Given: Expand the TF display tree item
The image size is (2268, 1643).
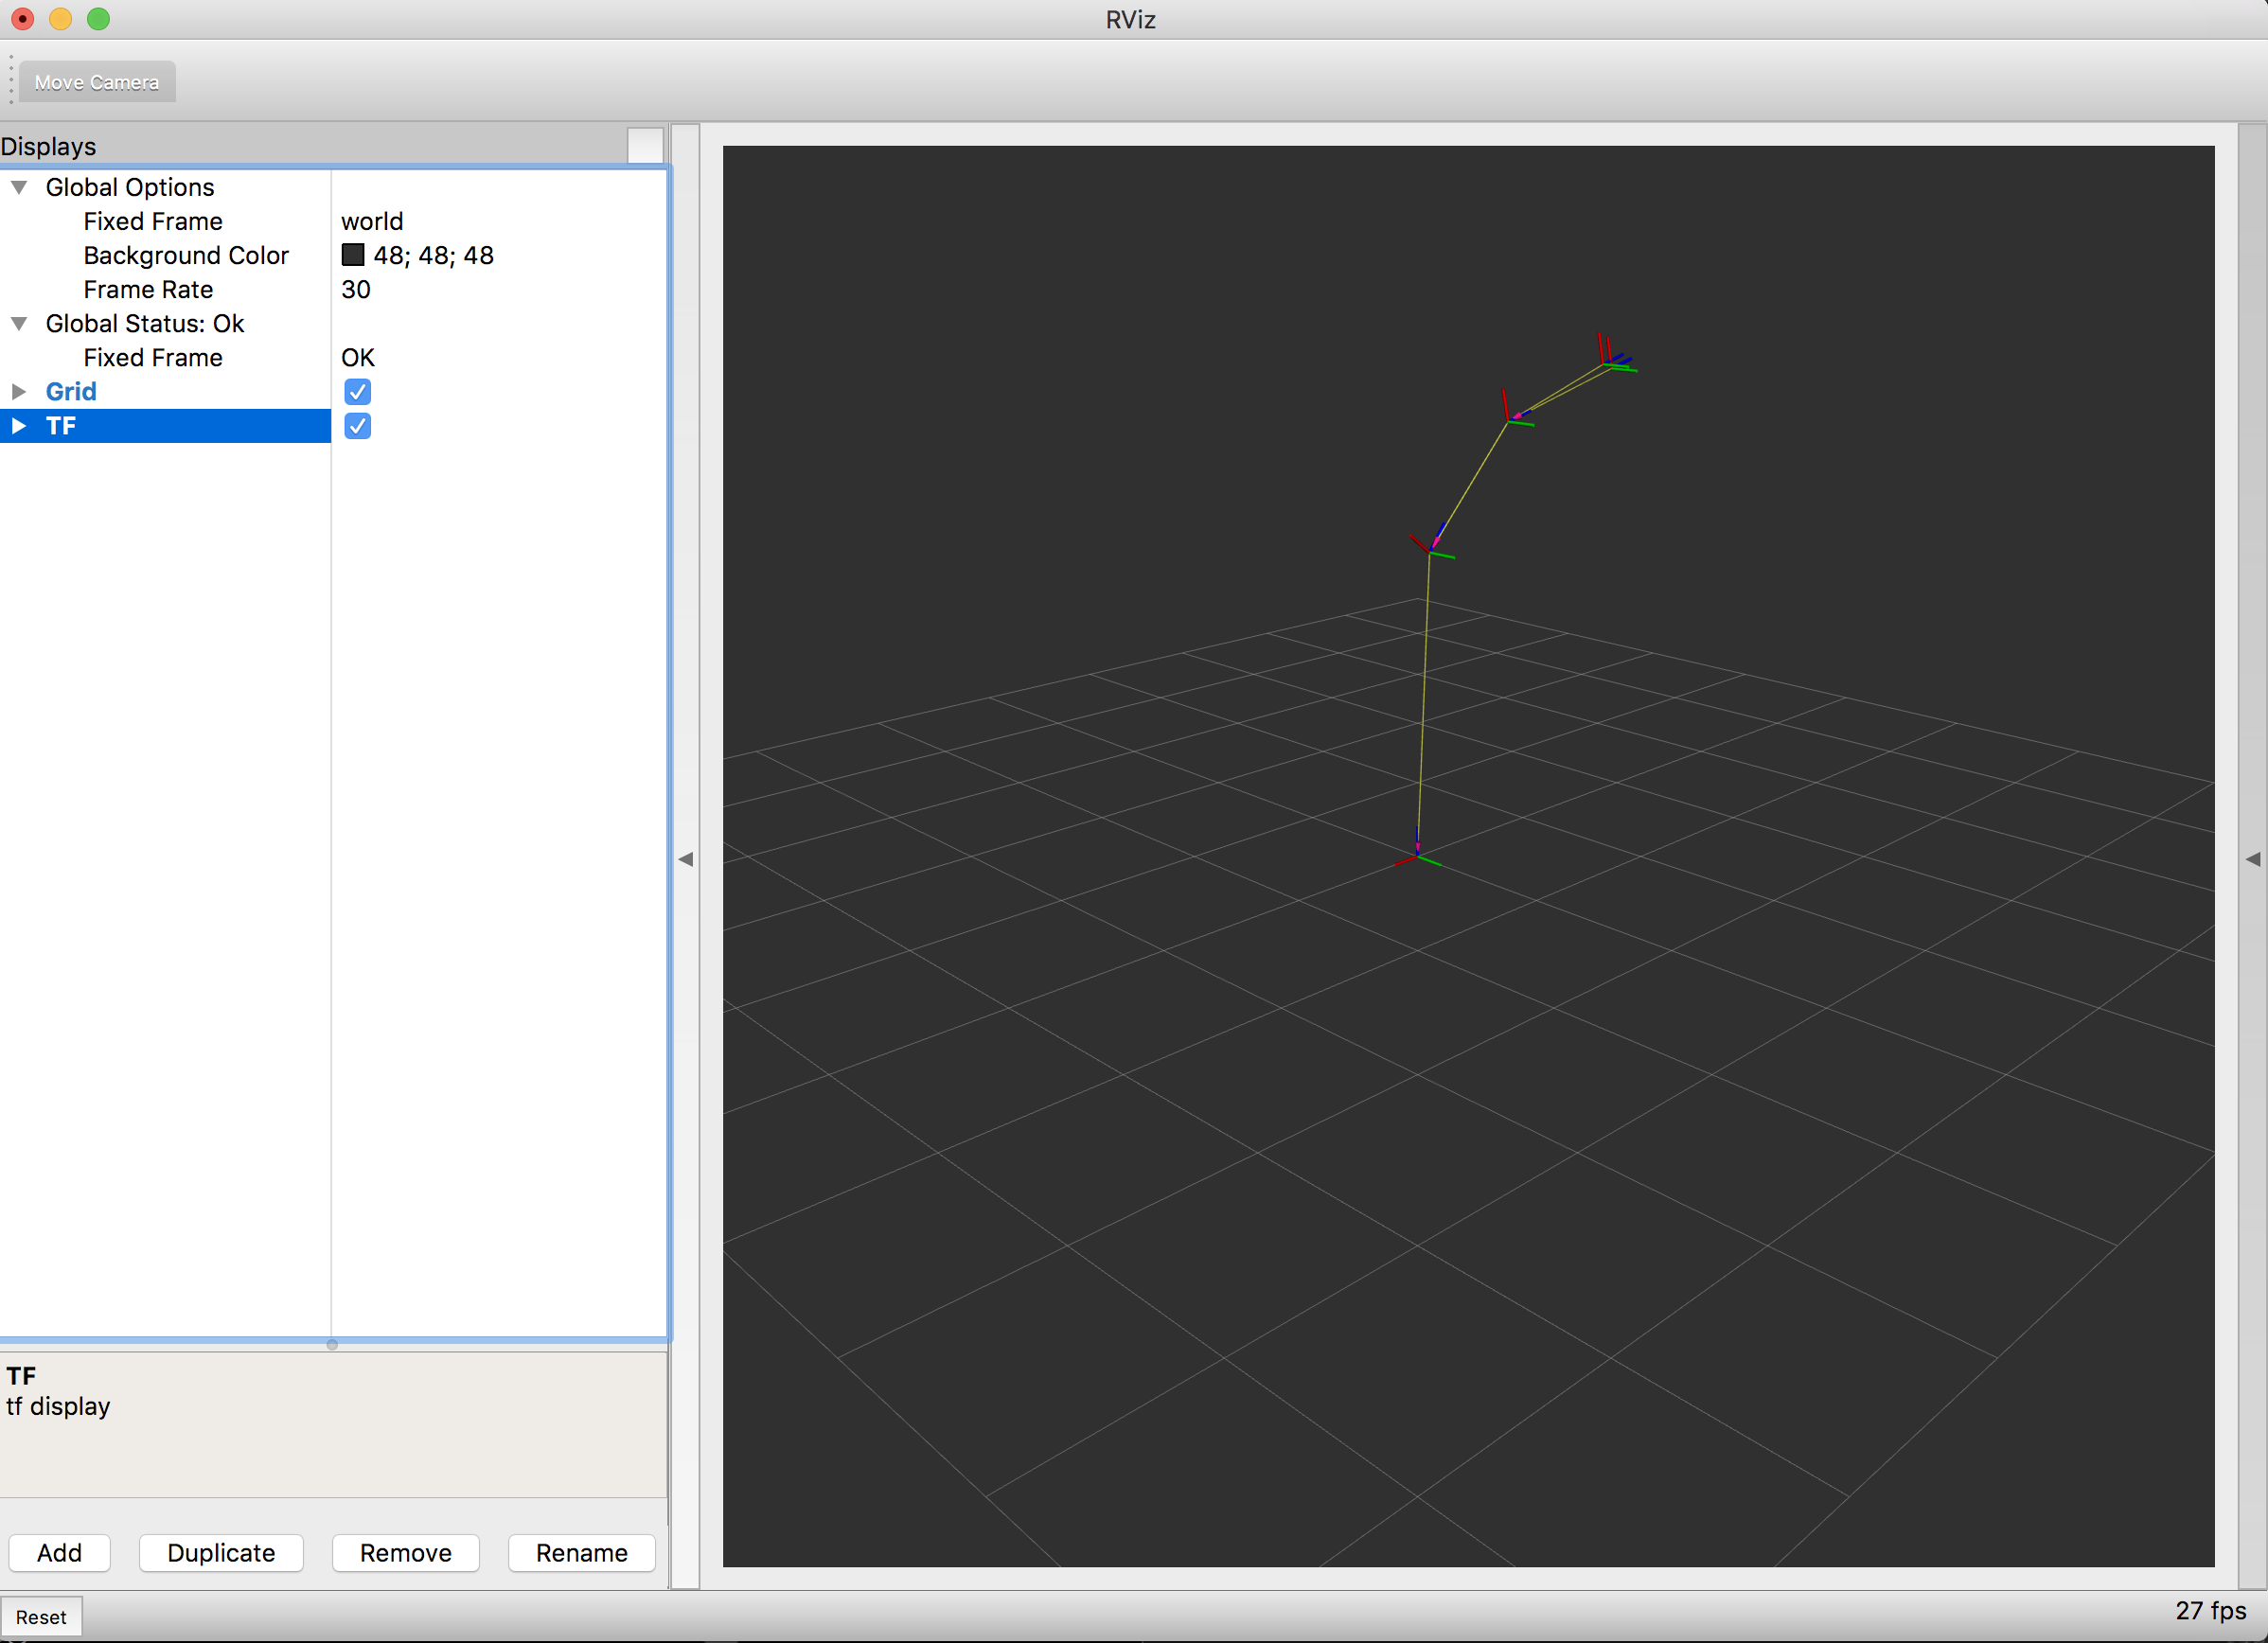Looking at the screenshot, I should tap(19, 424).
